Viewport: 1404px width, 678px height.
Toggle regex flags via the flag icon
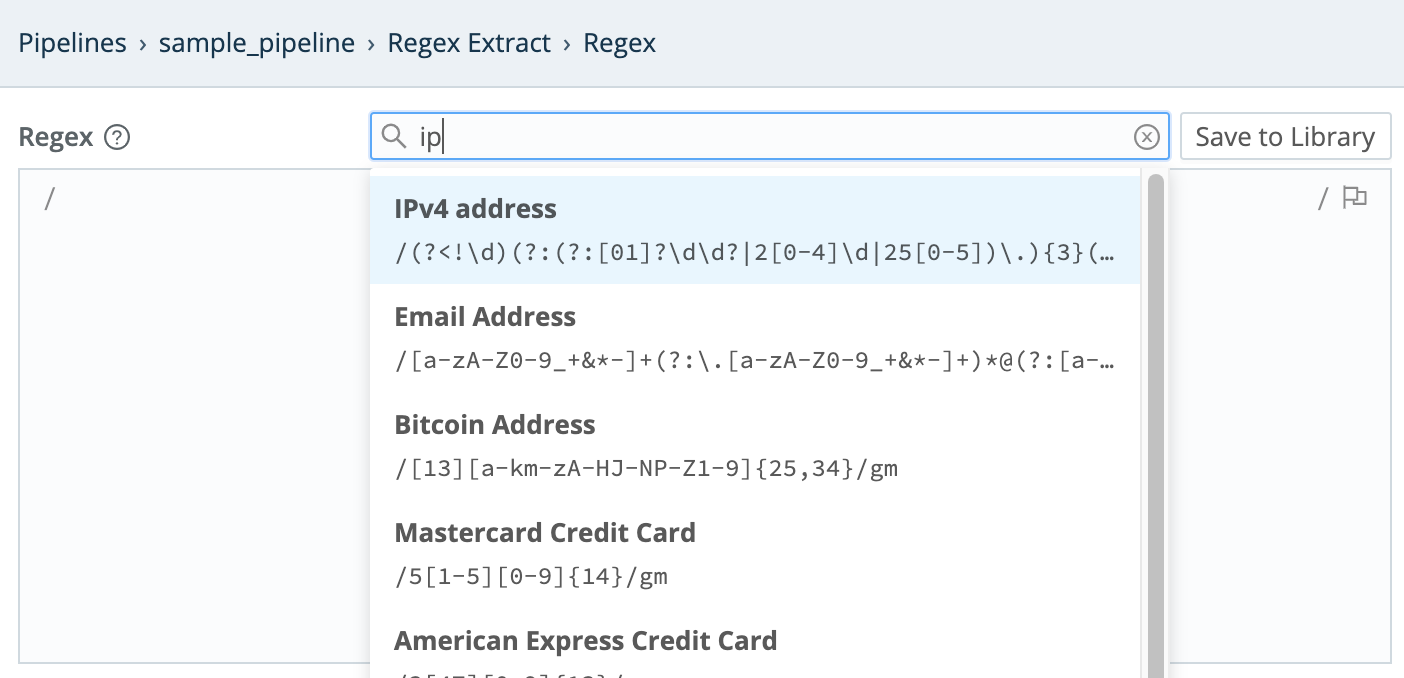coord(1355,197)
